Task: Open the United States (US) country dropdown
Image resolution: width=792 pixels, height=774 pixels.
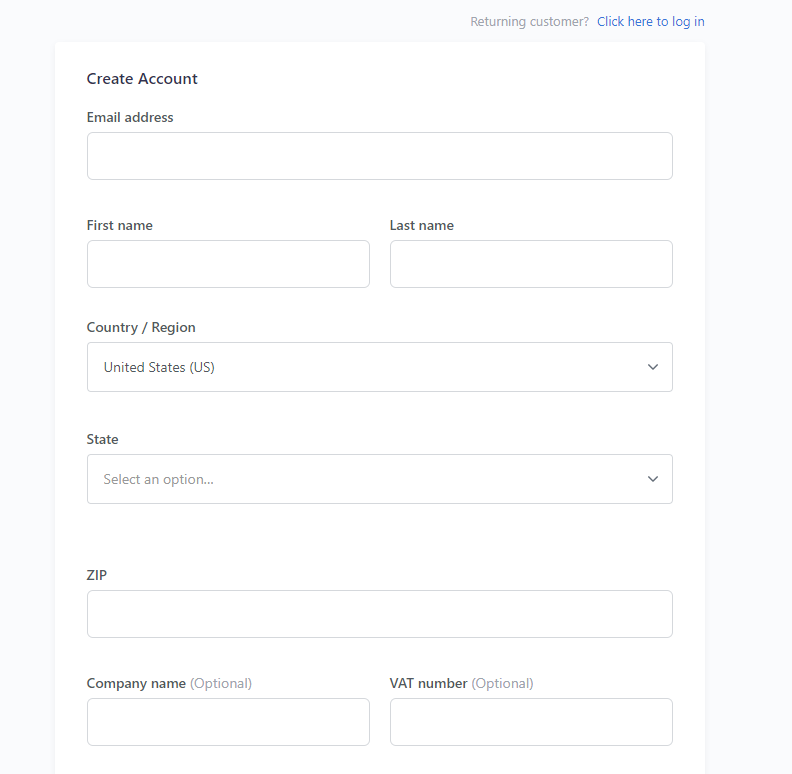Action: pyautogui.click(x=379, y=367)
